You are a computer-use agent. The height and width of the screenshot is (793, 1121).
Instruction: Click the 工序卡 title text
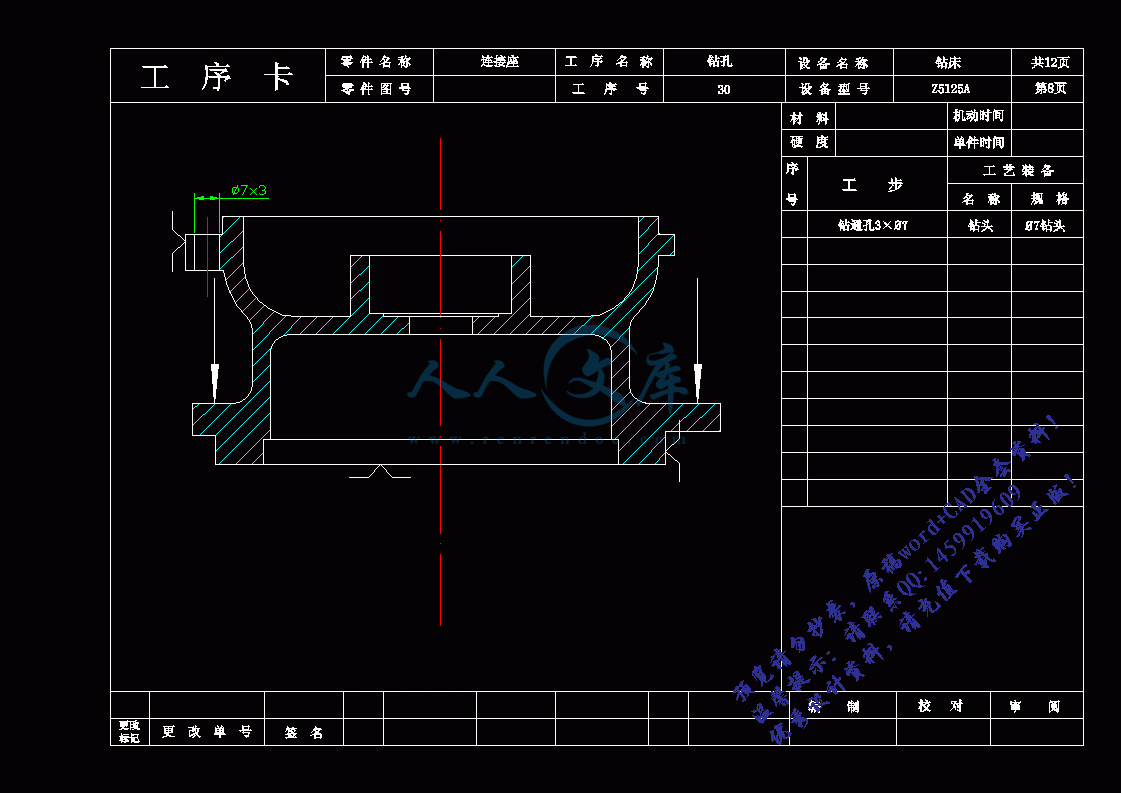(x=217, y=77)
